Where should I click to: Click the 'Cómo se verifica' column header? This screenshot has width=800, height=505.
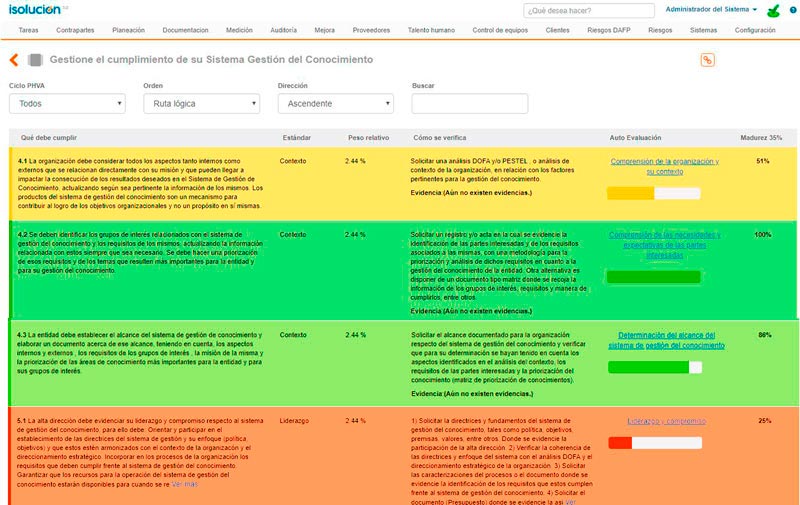pos(439,138)
